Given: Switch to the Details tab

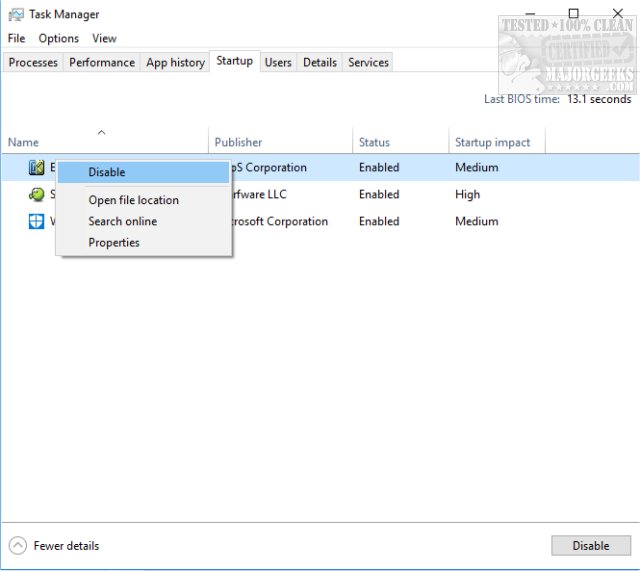Looking at the screenshot, I should 320,62.
